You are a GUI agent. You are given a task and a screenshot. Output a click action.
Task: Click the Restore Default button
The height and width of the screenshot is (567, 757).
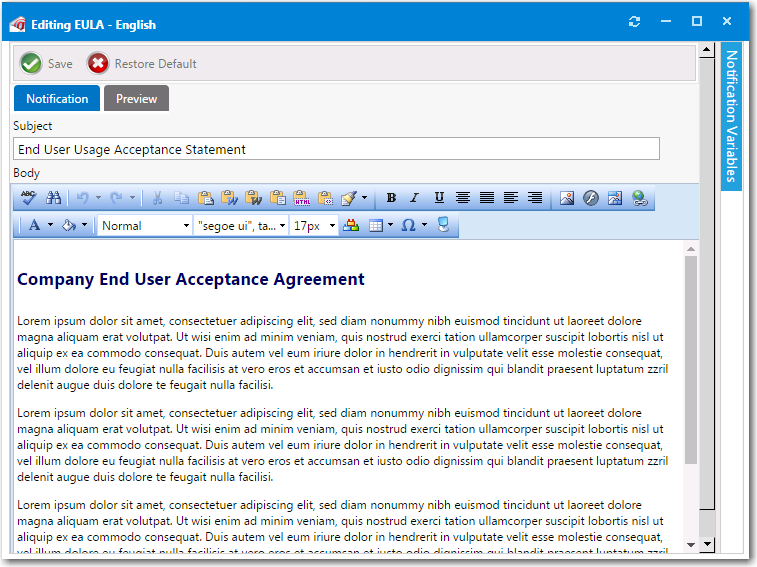point(142,64)
